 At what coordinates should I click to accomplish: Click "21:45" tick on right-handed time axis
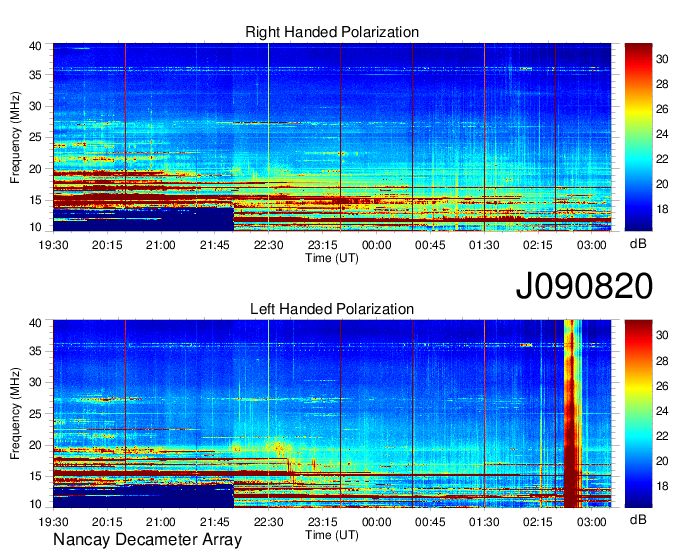click(215, 245)
